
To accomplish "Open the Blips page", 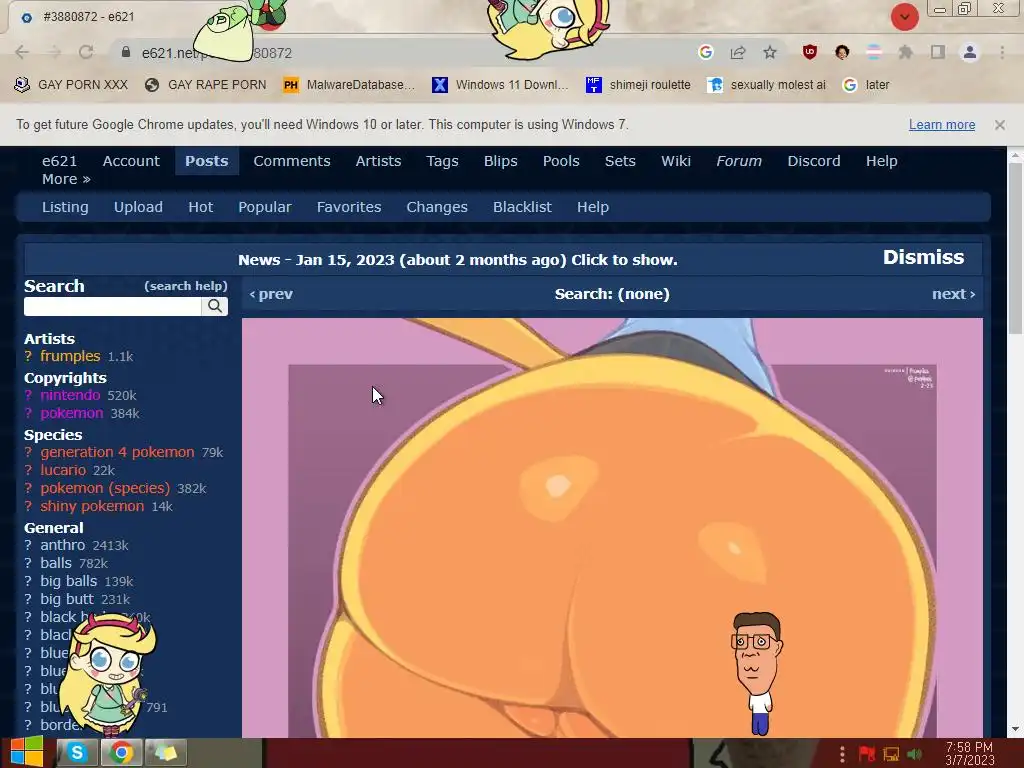I will click(500, 161).
